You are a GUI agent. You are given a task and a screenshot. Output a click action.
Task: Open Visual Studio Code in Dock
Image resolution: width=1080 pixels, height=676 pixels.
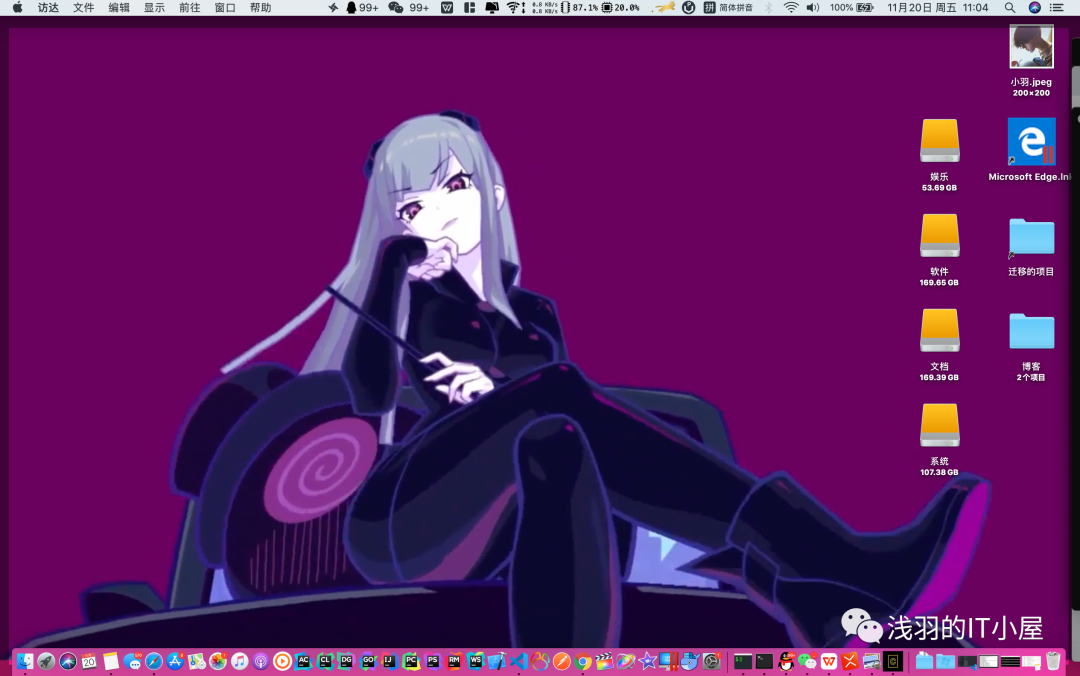click(x=518, y=662)
